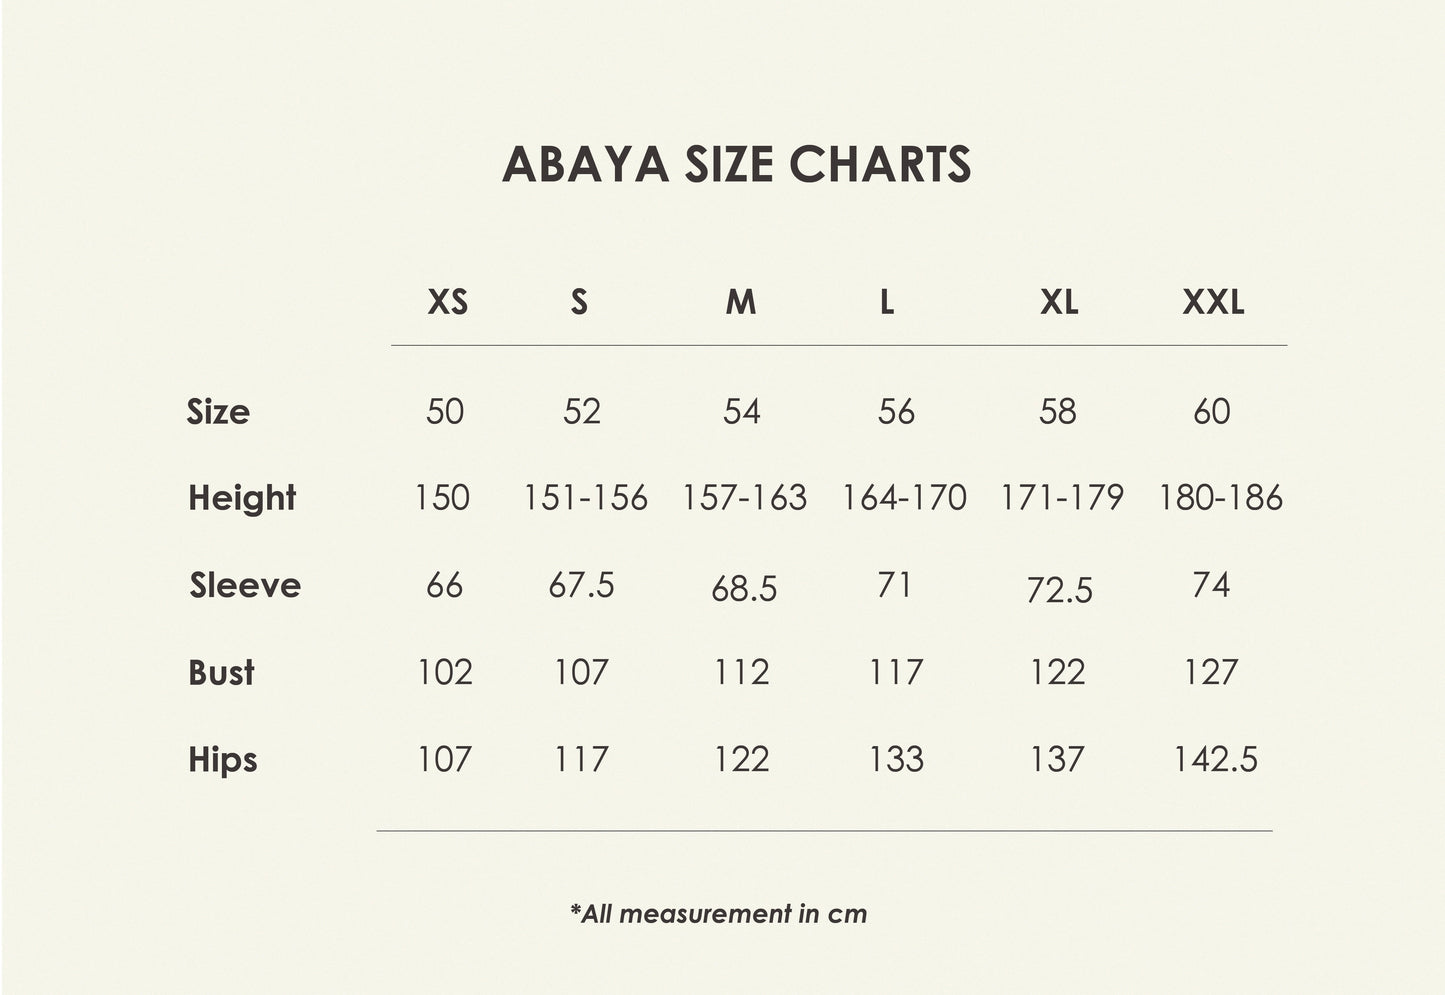Click the ABAYA SIZE CHARTS title
The height and width of the screenshot is (995, 1445).
[736, 165]
